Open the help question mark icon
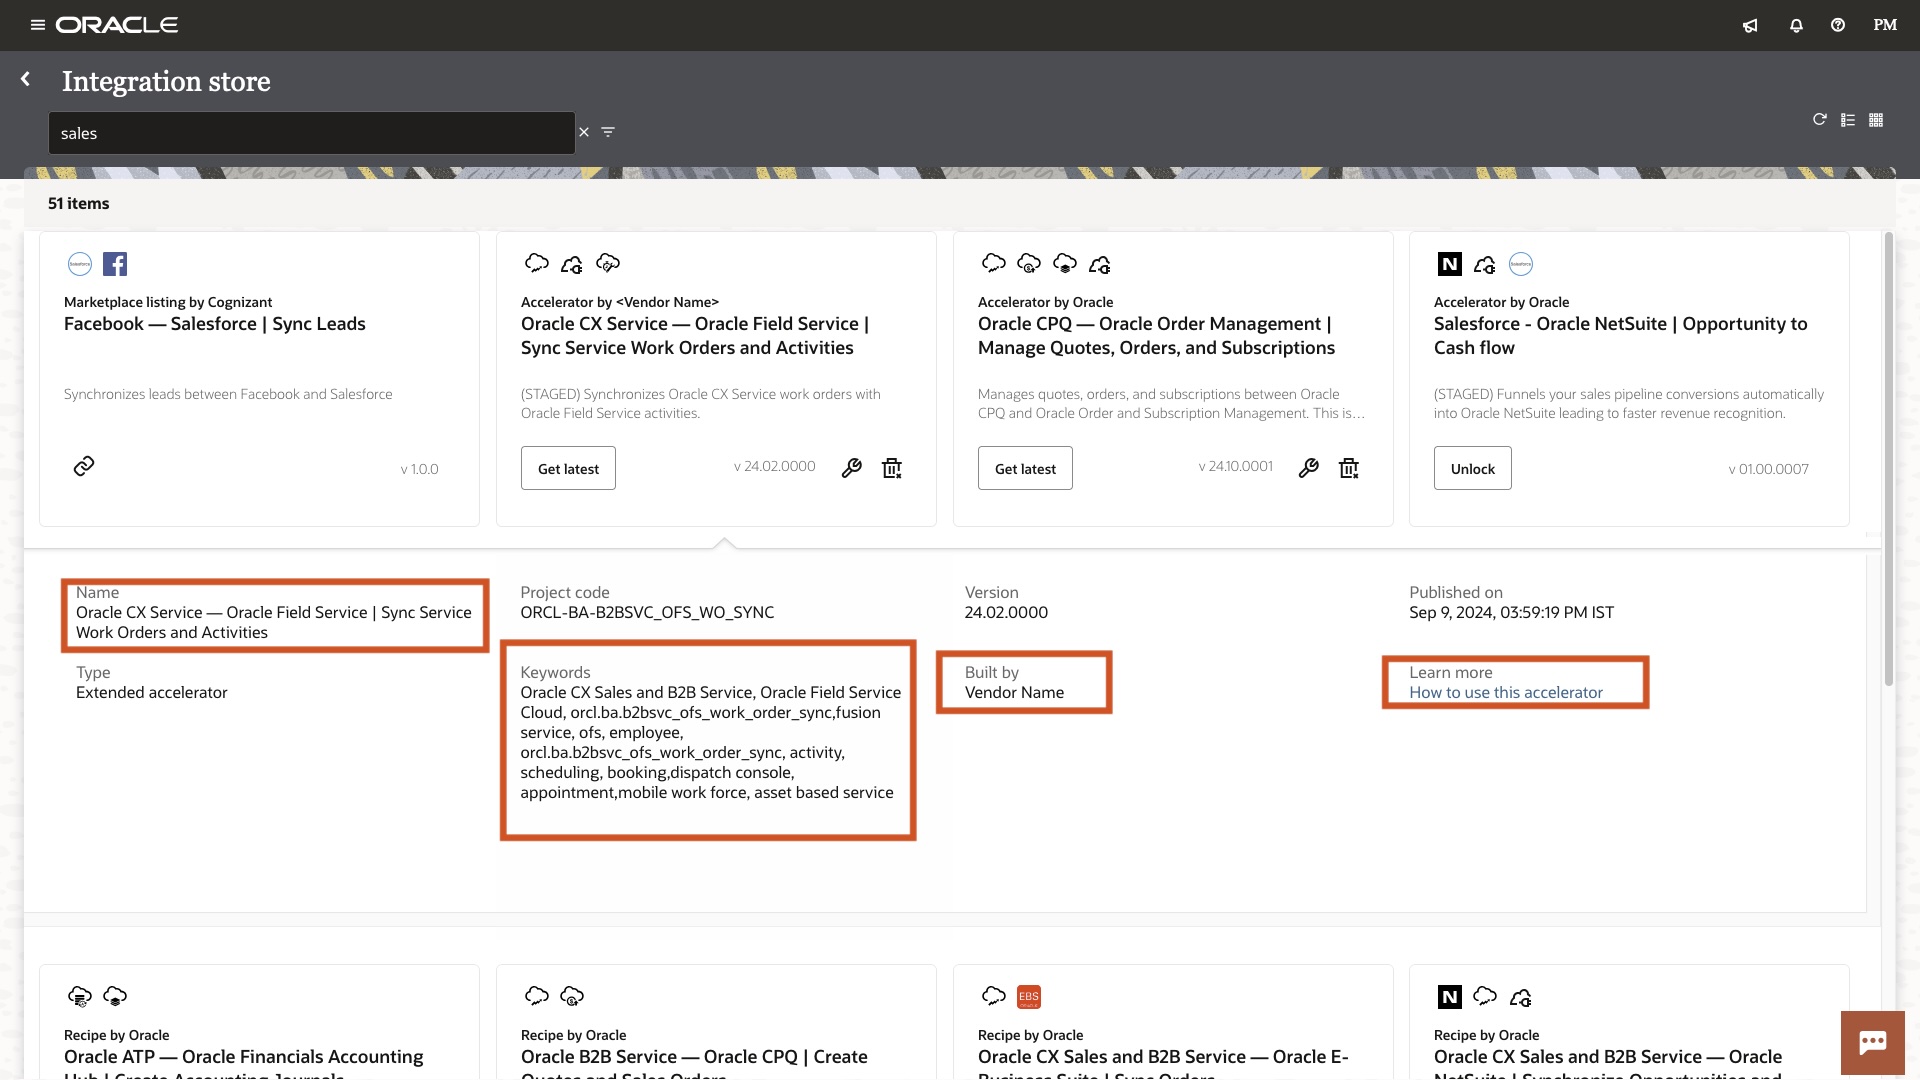 point(1838,25)
